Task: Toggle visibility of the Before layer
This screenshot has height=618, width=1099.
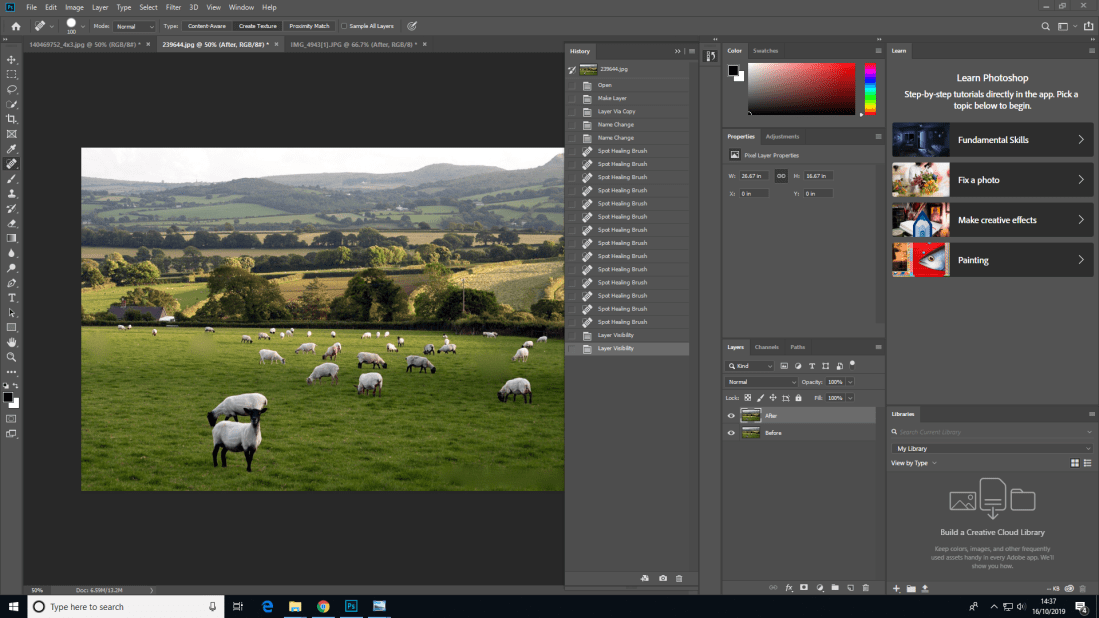Action: pos(731,433)
